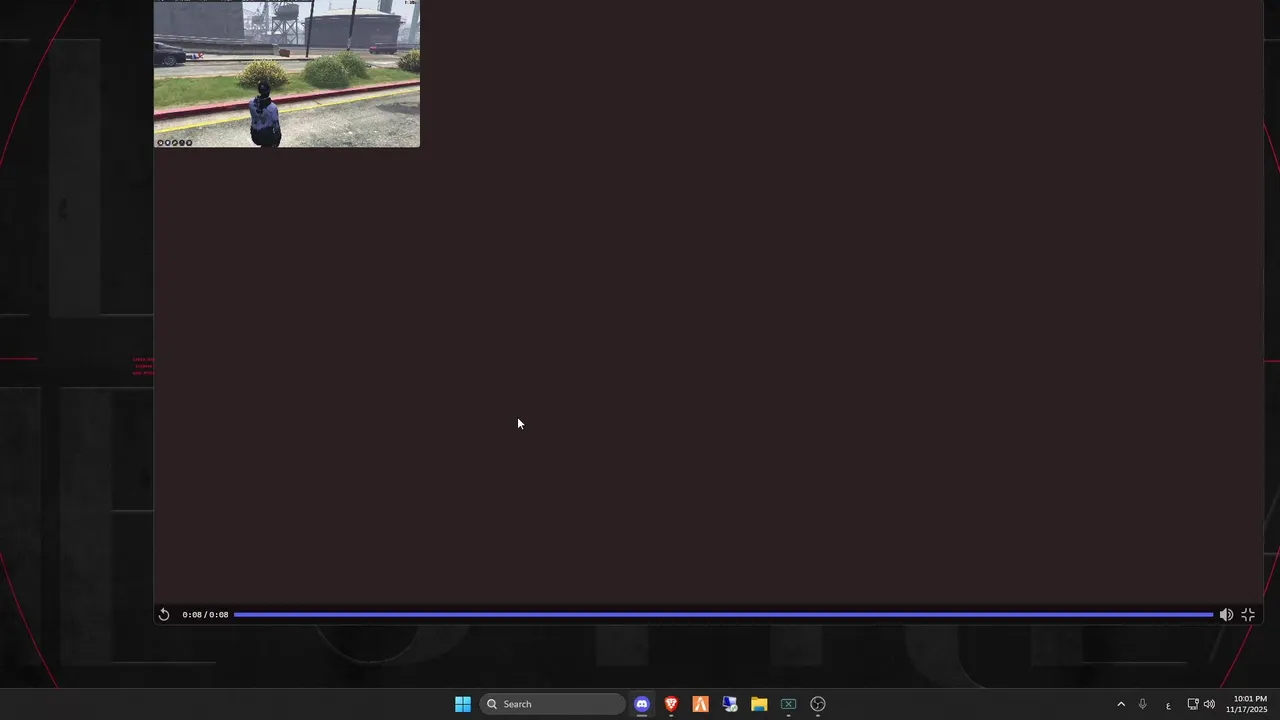Show hidden system tray icons
Image resolution: width=1280 pixels, height=720 pixels.
(1121, 704)
